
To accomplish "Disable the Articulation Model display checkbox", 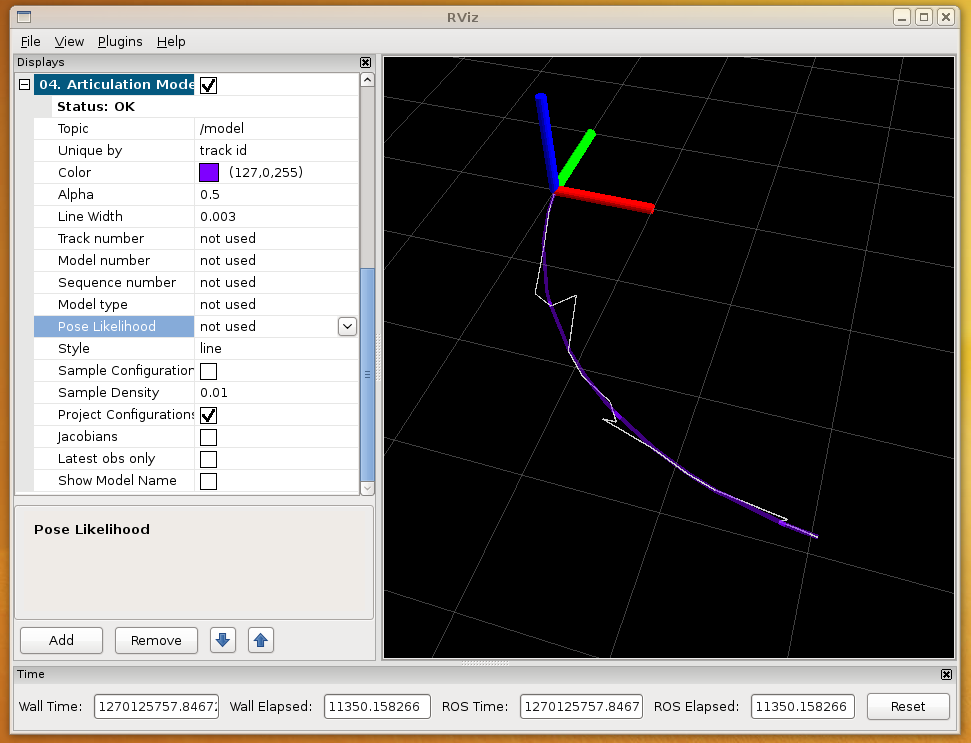I will (x=208, y=85).
